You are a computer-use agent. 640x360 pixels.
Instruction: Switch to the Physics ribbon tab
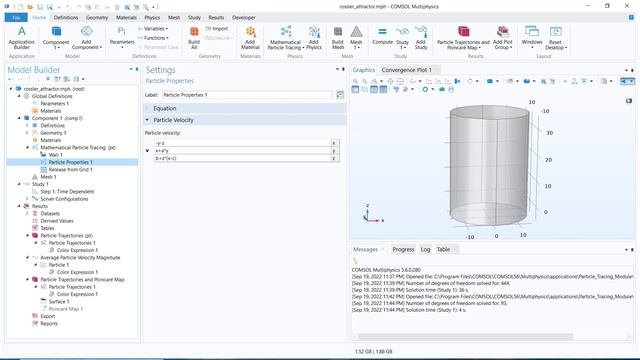click(x=152, y=18)
